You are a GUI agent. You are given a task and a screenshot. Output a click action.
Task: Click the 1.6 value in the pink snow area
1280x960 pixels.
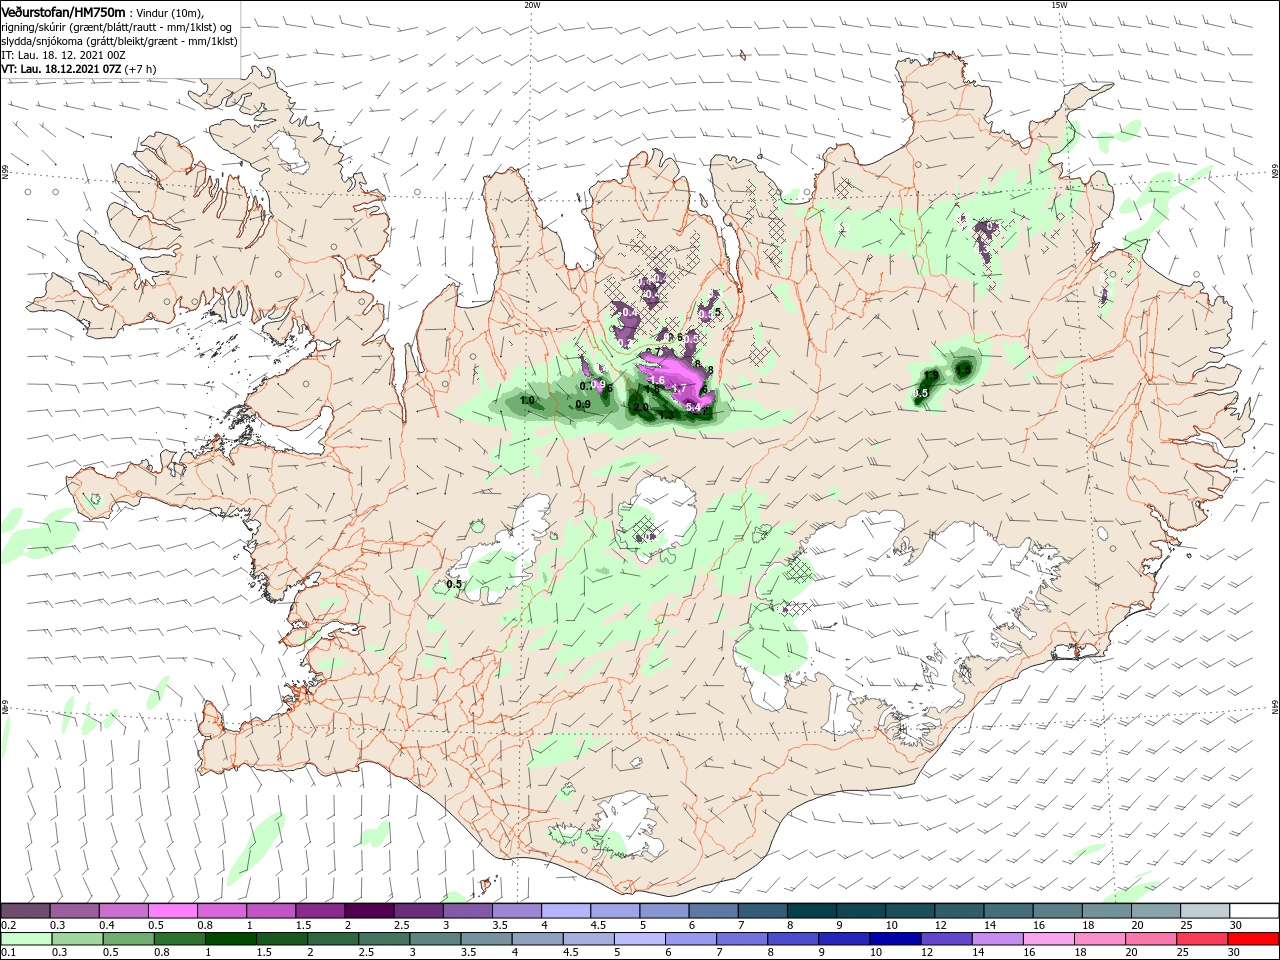[657, 381]
